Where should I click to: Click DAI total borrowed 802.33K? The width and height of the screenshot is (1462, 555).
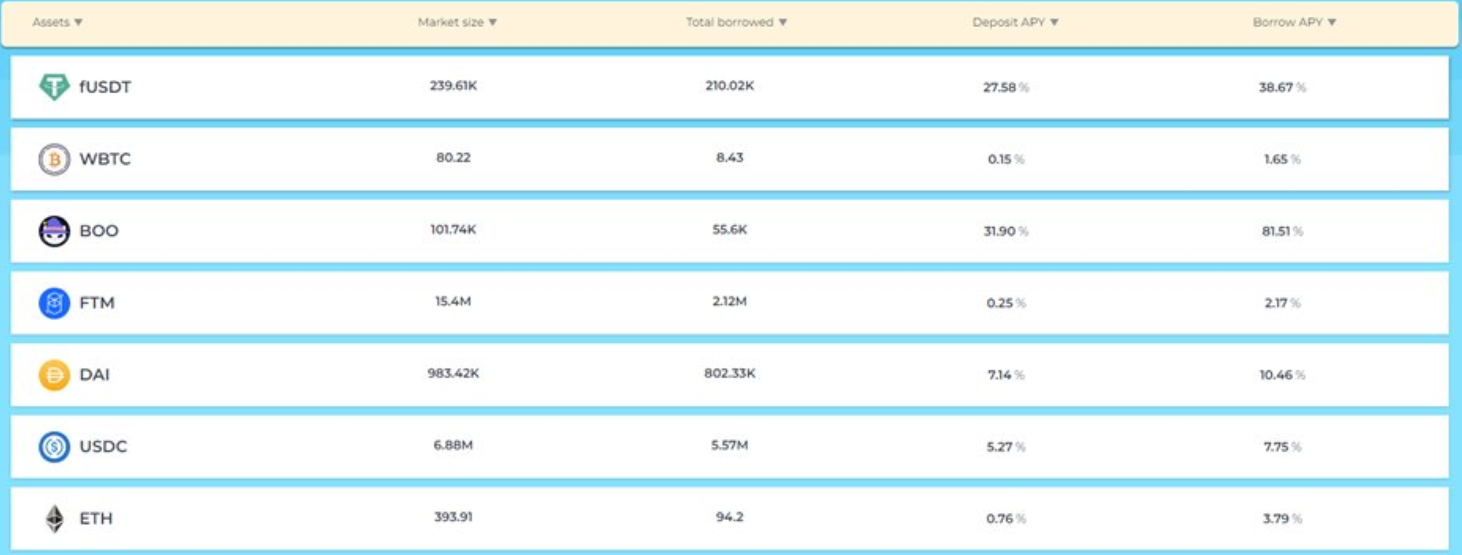point(730,374)
